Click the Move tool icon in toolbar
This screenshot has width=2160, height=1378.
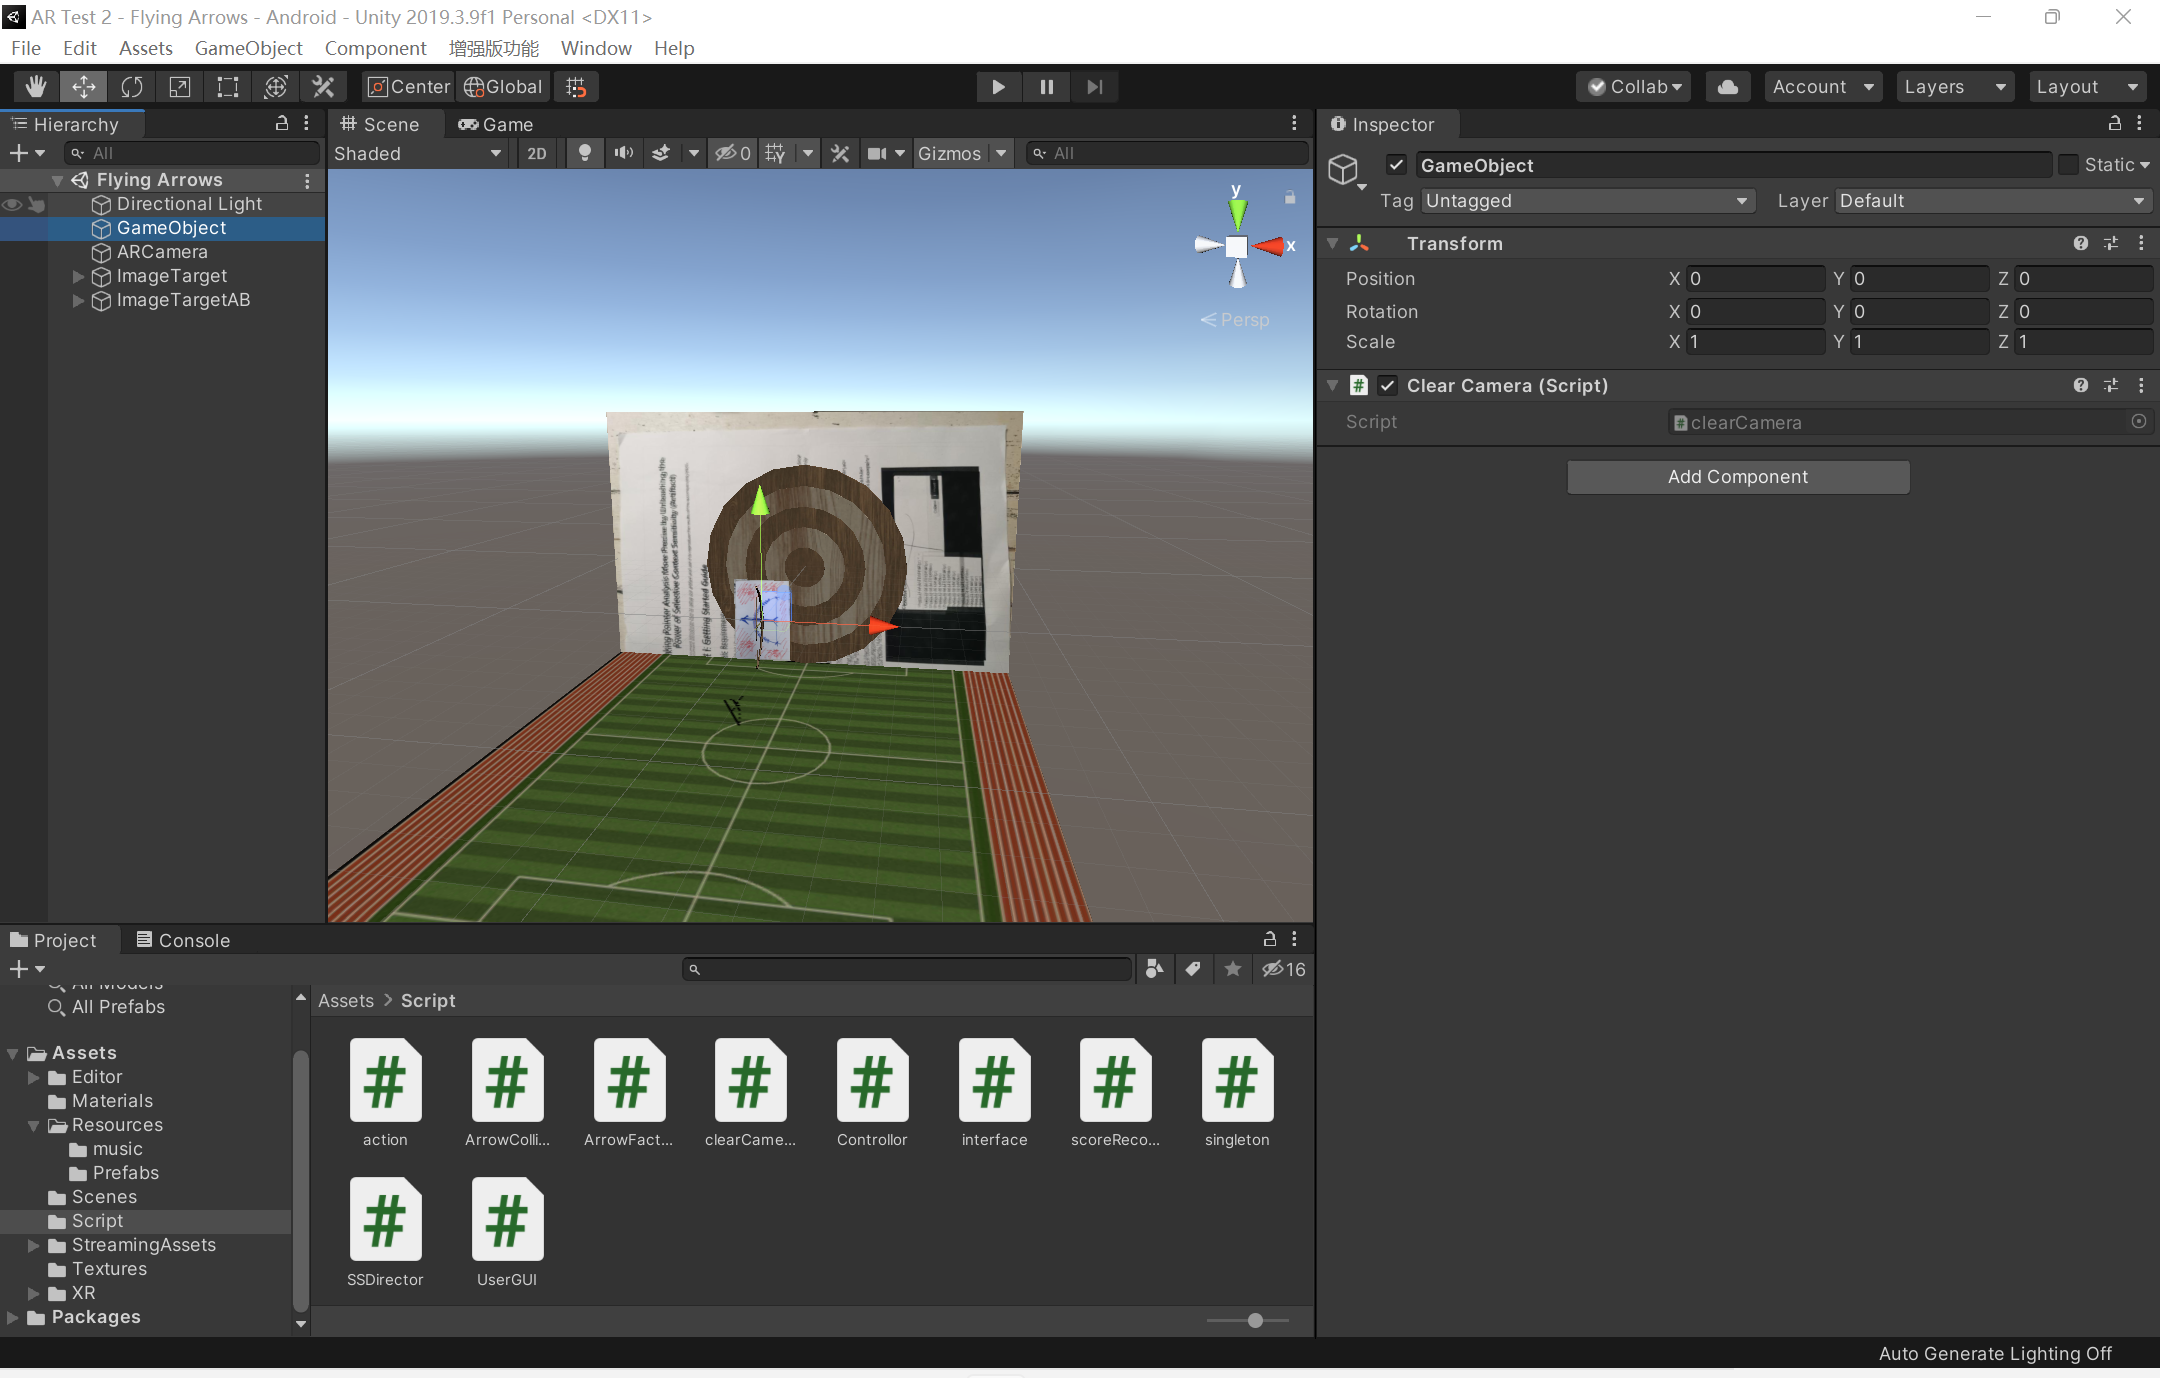83,85
